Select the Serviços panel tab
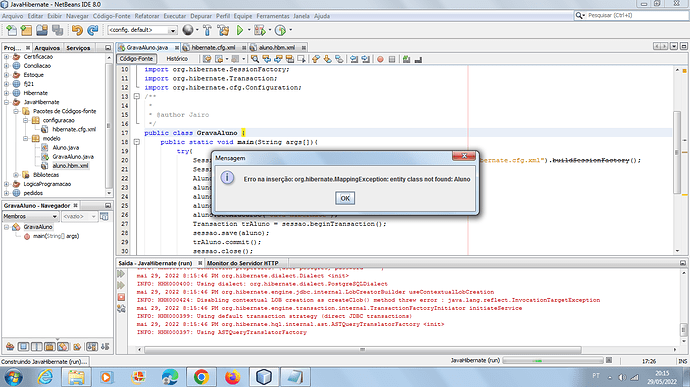Screen dimensions: 690x387 pyautogui.click(x=78, y=48)
